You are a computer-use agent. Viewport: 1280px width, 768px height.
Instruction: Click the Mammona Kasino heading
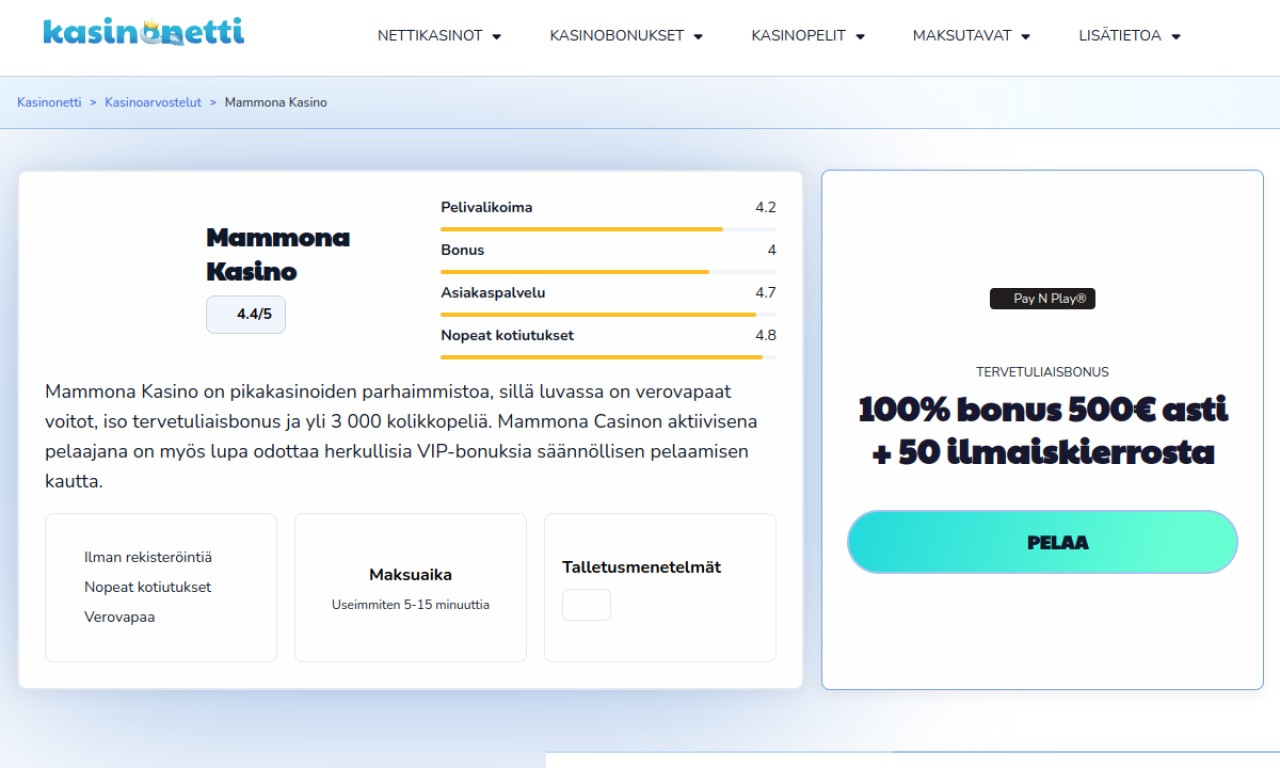click(278, 254)
